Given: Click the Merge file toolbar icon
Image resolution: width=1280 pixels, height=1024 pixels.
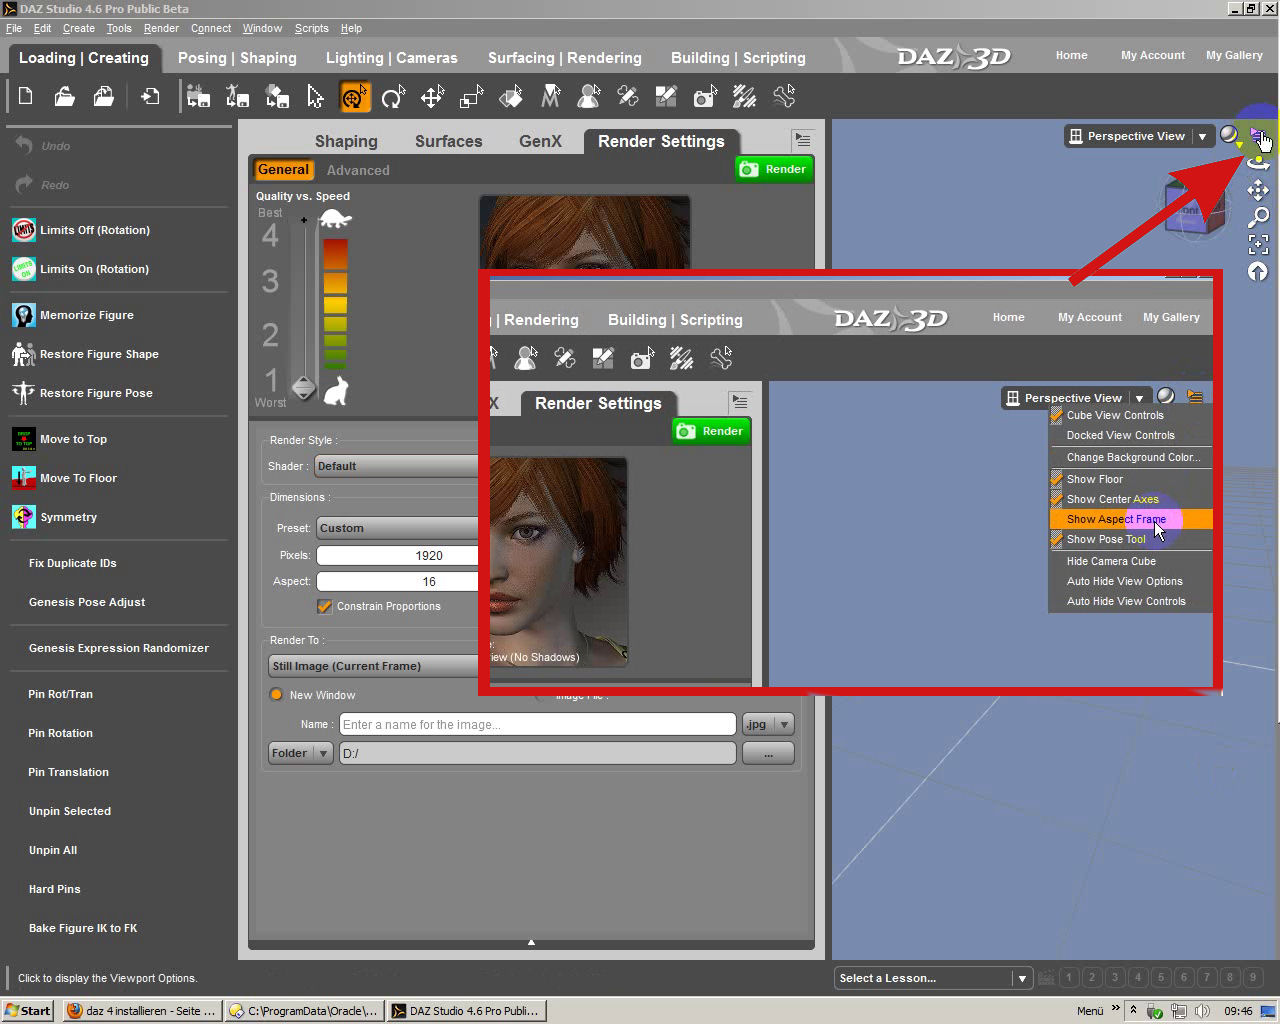Looking at the screenshot, I should 103,96.
